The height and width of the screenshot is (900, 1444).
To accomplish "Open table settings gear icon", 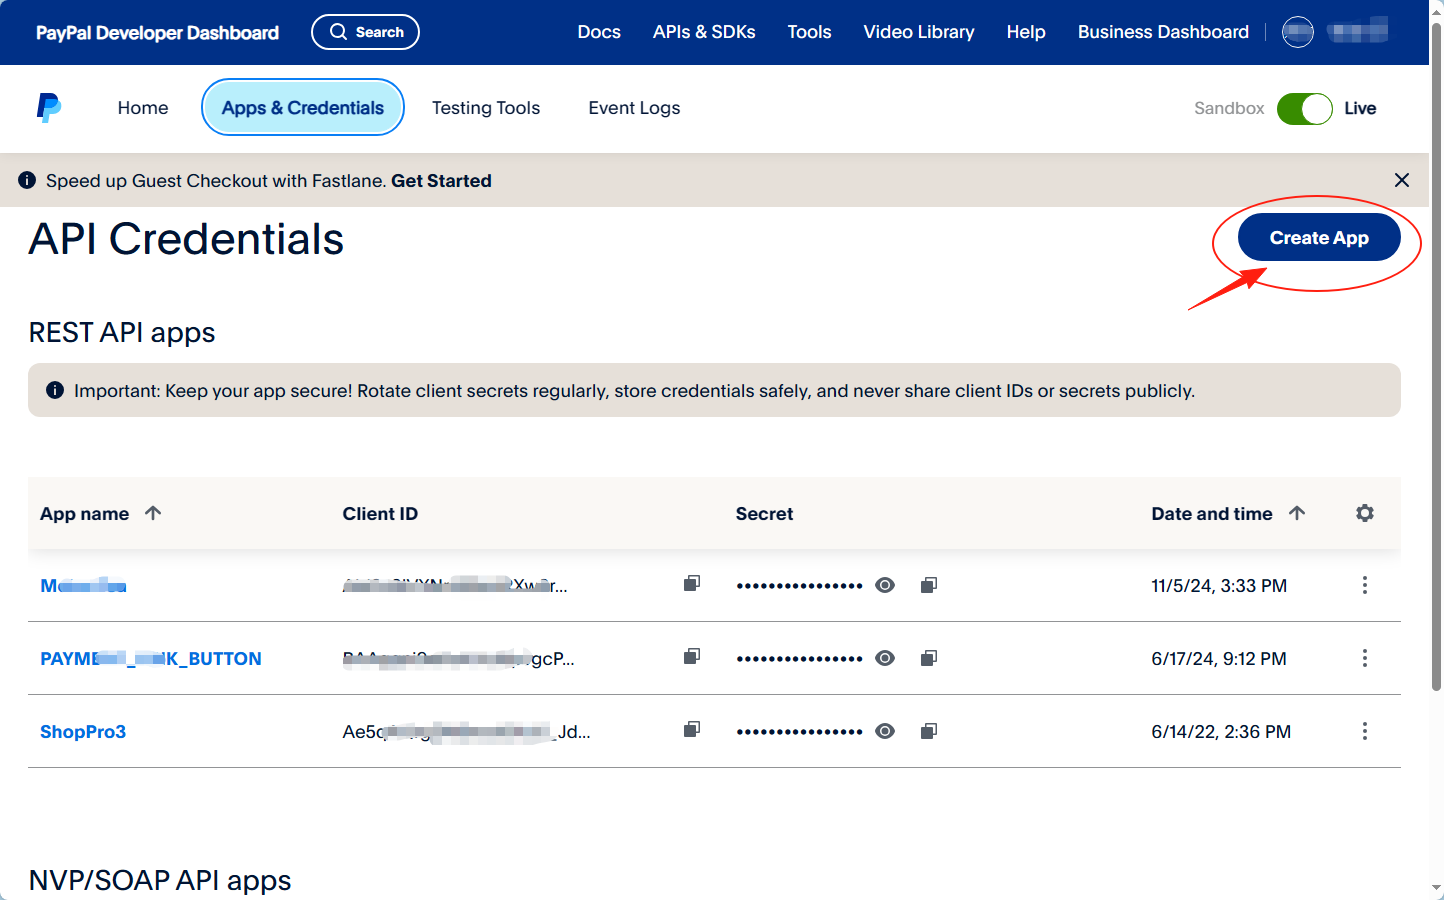I will (1364, 513).
